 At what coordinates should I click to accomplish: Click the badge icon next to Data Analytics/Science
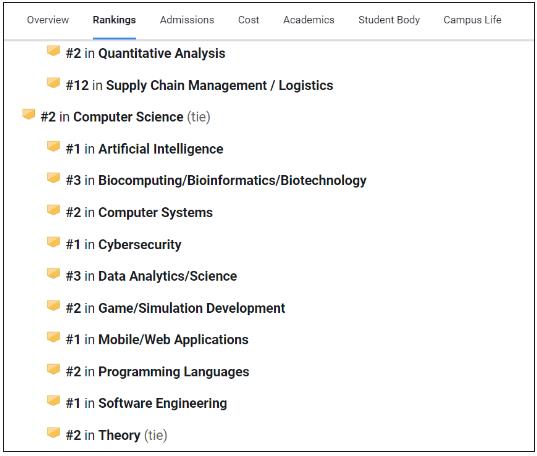pos(53,273)
